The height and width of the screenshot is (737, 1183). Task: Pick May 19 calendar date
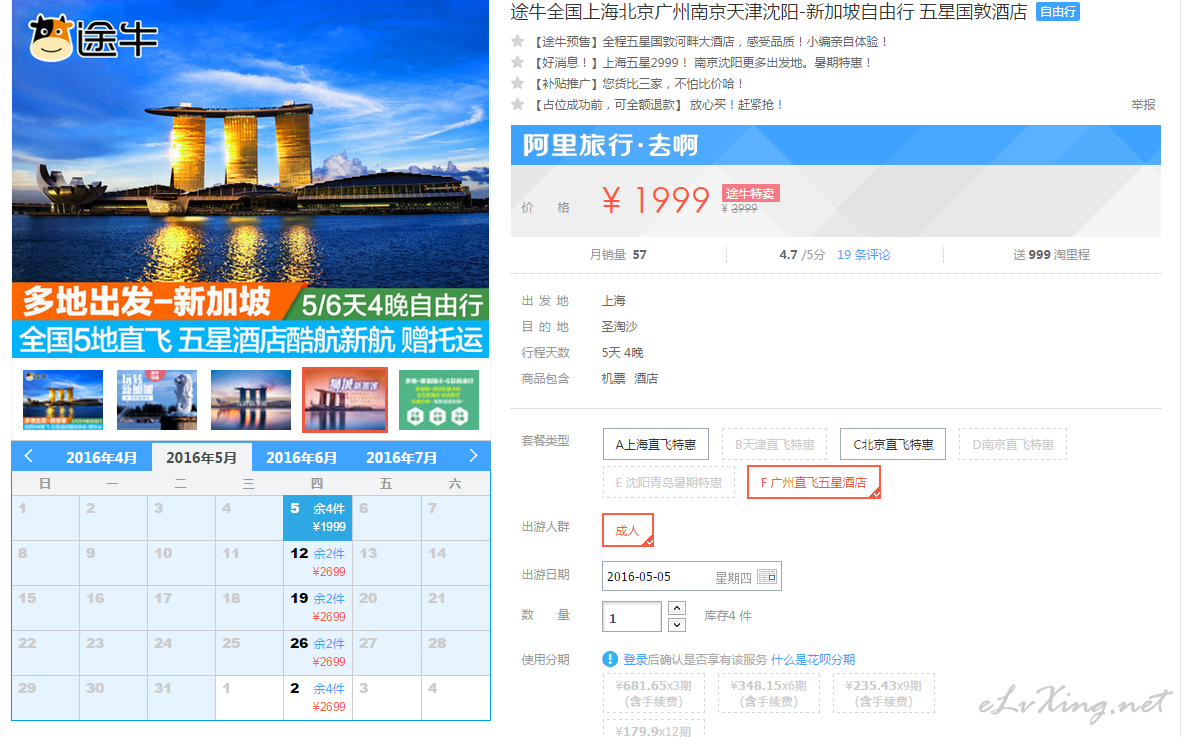coord(318,608)
